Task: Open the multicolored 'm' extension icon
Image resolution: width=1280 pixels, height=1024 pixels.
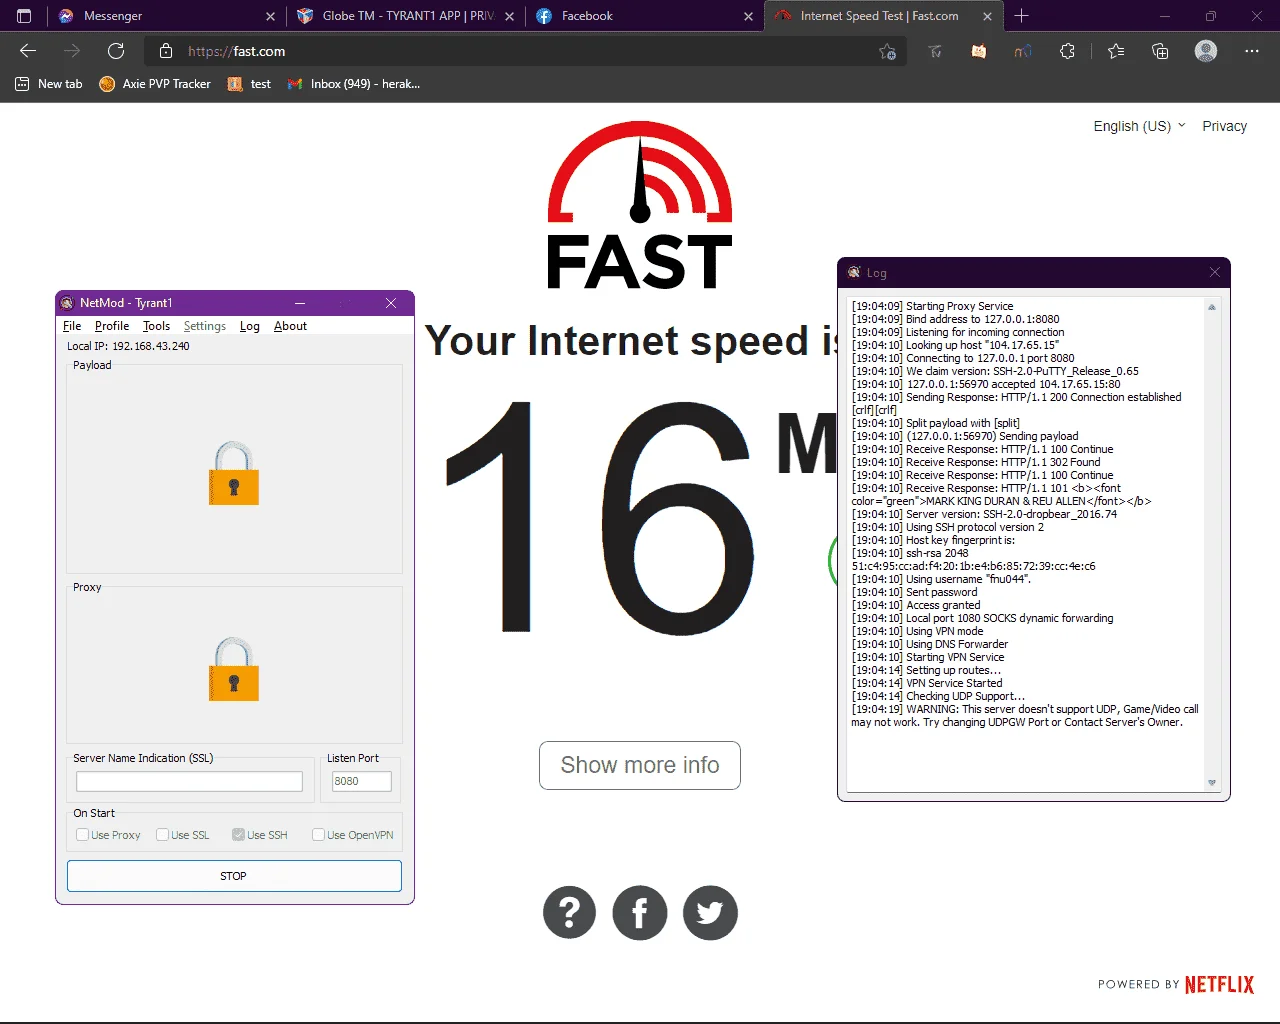Action: point(1023,51)
